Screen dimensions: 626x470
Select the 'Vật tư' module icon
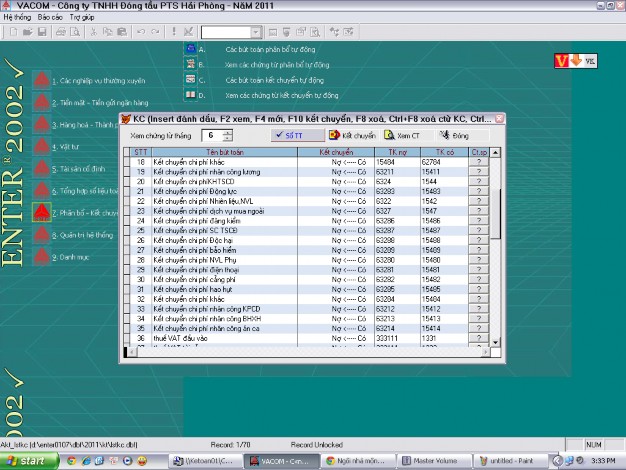41,146
